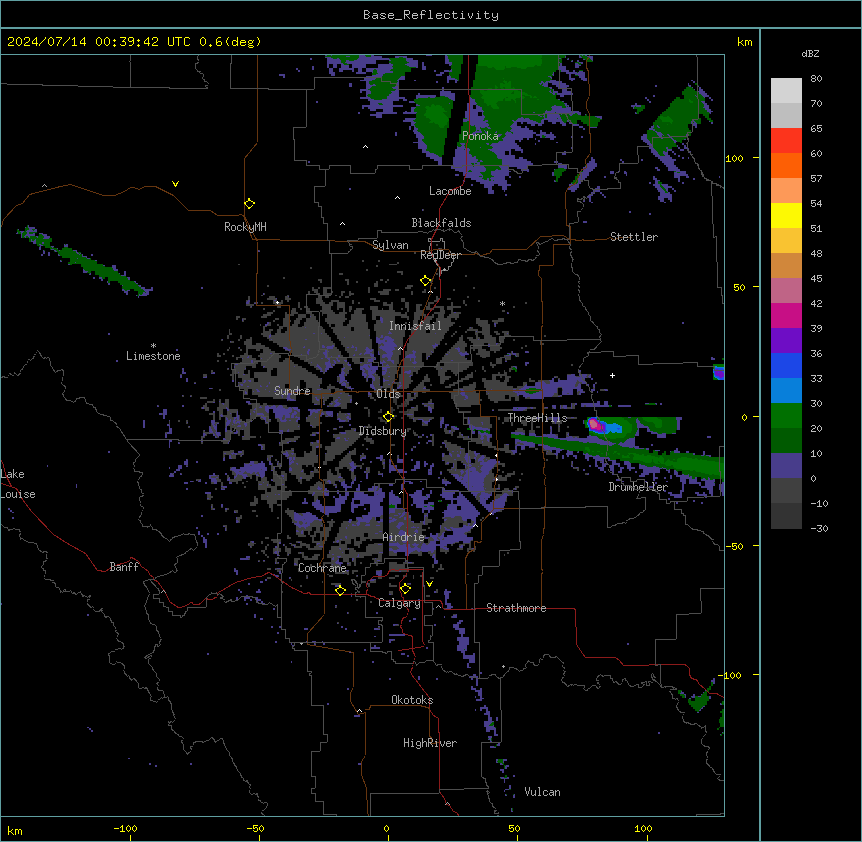Click the -50 tick on the bottom axis
Screen dimensions: 862x842
[255, 829]
